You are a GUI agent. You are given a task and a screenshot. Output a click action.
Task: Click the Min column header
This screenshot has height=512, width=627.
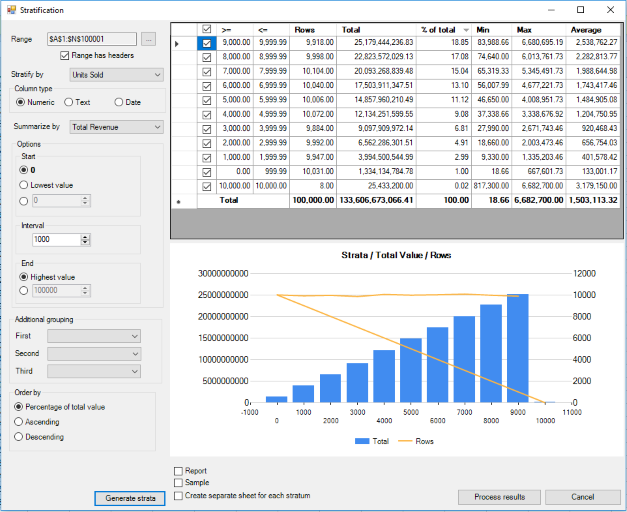click(491, 30)
